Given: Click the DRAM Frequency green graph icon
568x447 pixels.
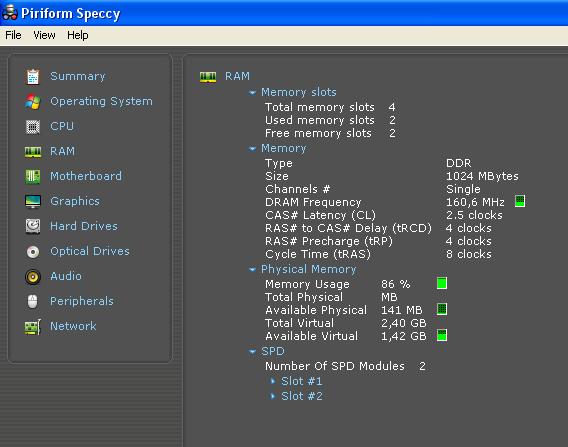Looking at the screenshot, I should click(520, 201).
